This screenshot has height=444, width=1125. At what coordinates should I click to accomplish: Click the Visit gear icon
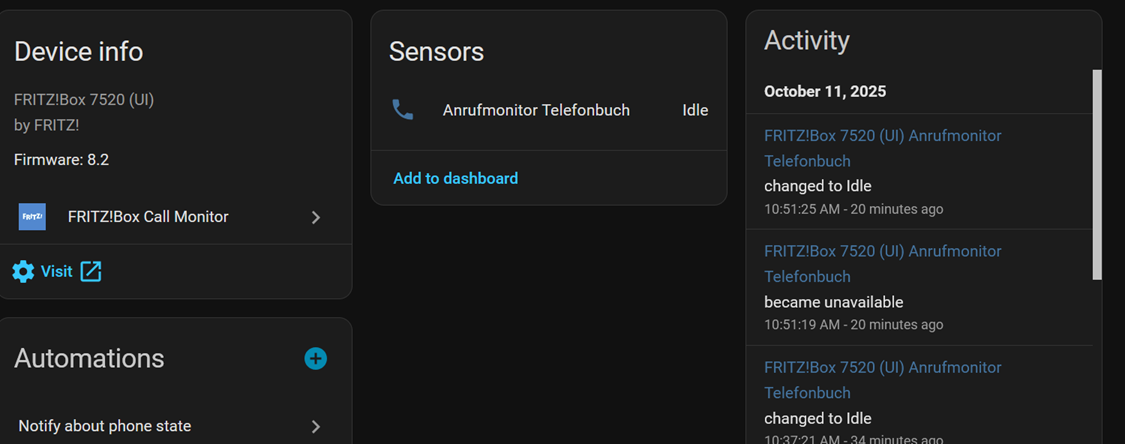click(23, 271)
